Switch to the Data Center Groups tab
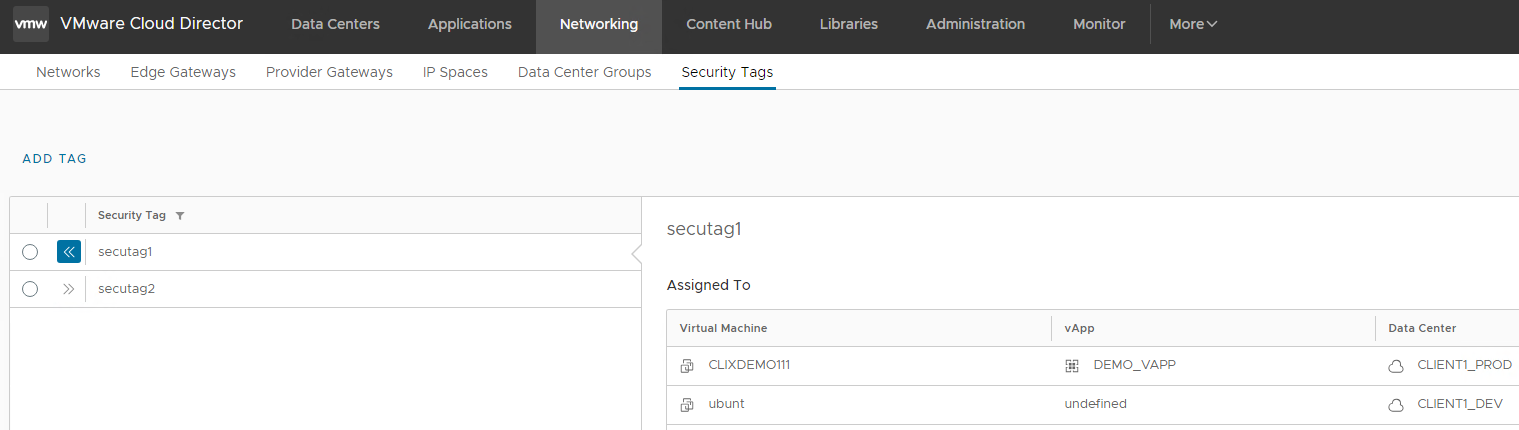Viewport: 1519px width, 430px height. (585, 72)
